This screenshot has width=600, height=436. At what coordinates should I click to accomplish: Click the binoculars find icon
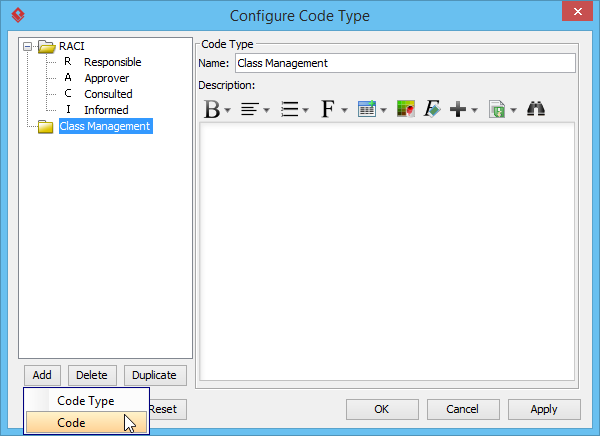click(x=536, y=109)
